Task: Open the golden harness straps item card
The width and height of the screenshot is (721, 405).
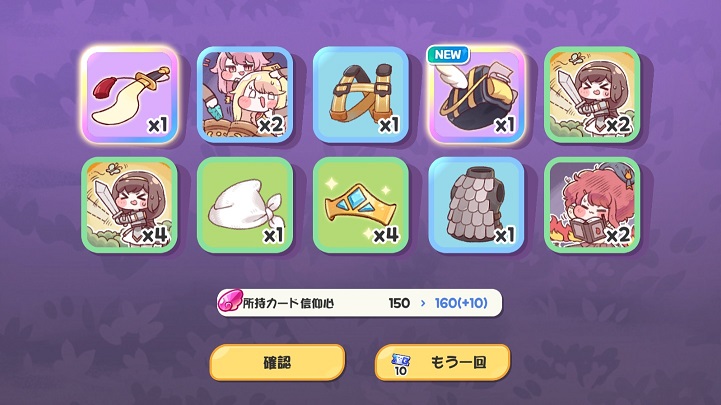Action: tap(360, 95)
